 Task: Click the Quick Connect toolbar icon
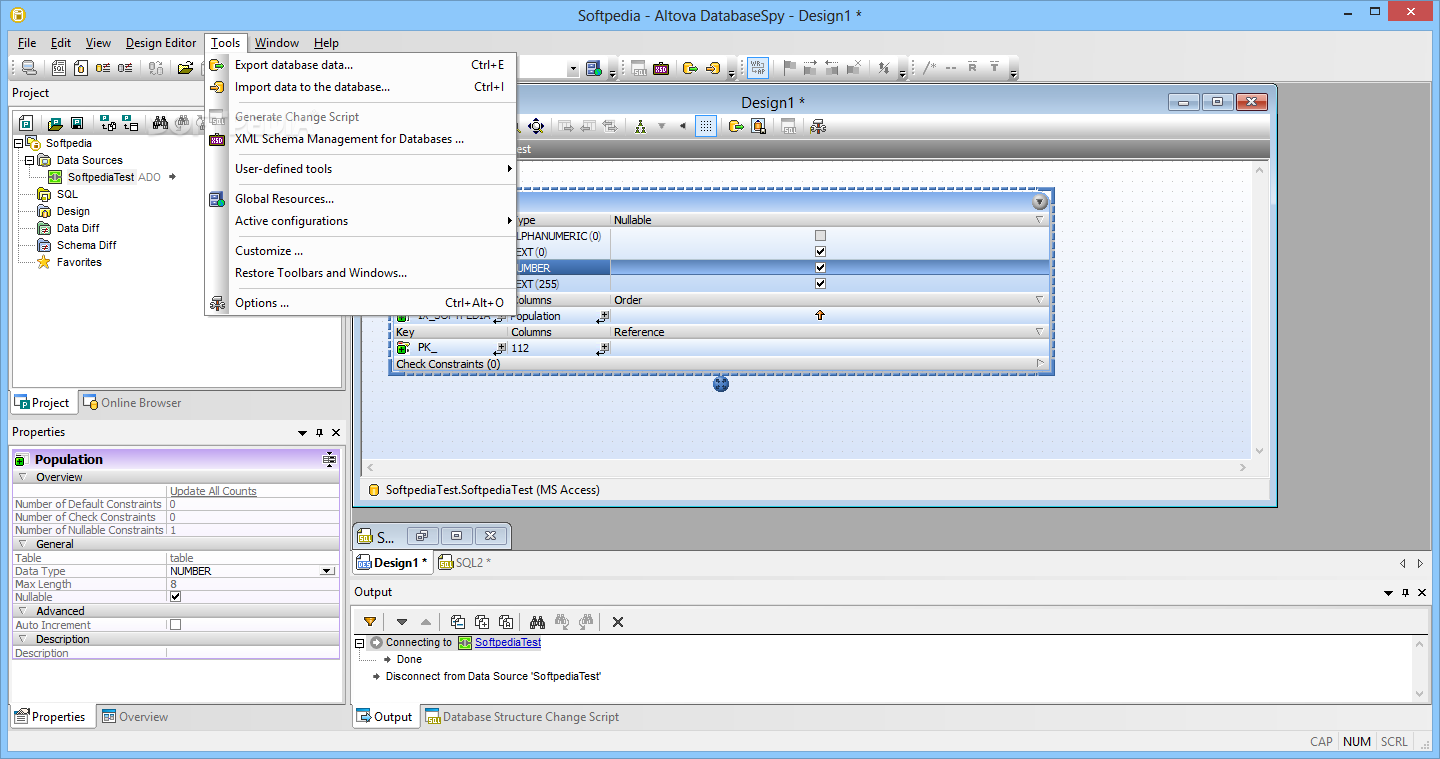[x=29, y=68]
